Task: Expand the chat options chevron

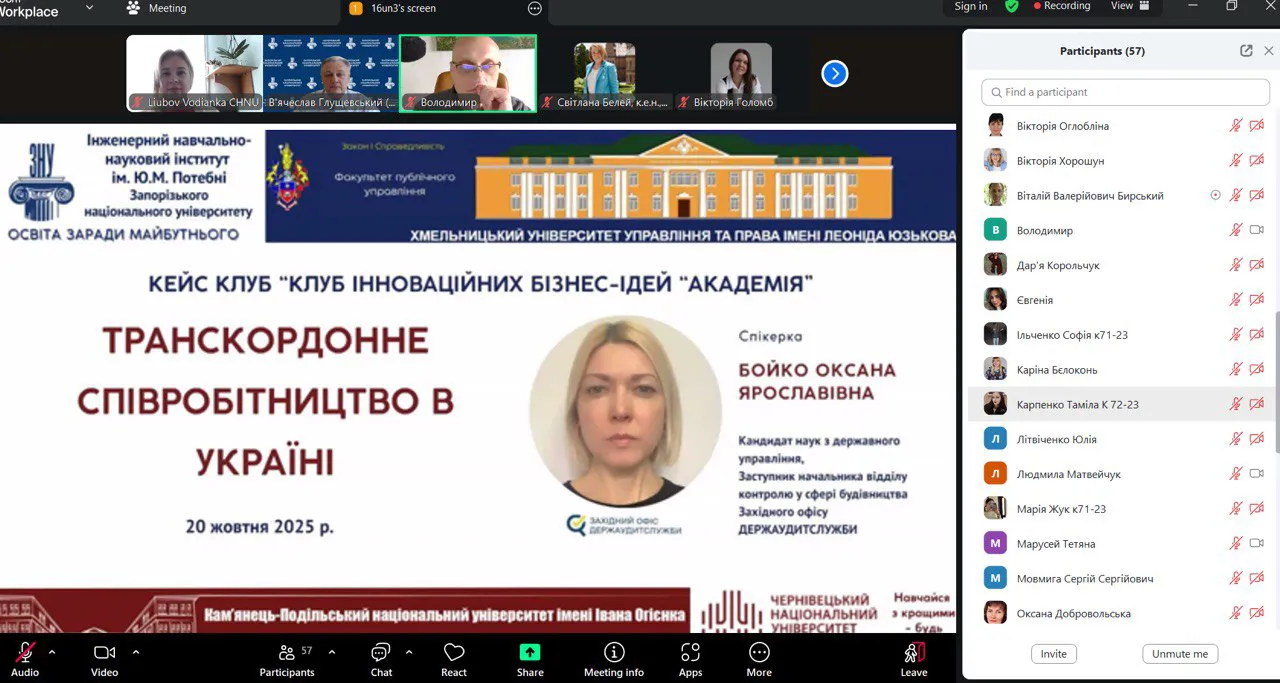Action: point(409,651)
